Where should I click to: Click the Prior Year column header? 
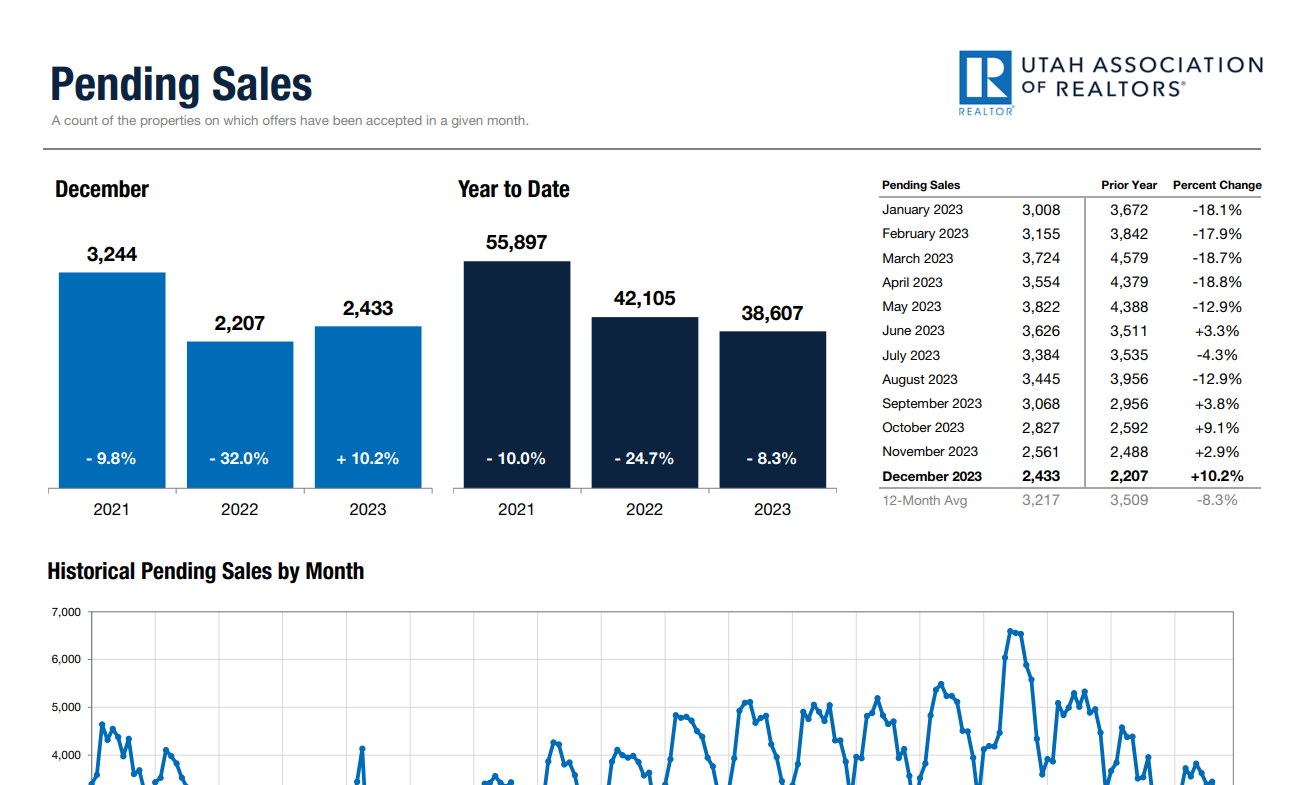point(1129,185)
